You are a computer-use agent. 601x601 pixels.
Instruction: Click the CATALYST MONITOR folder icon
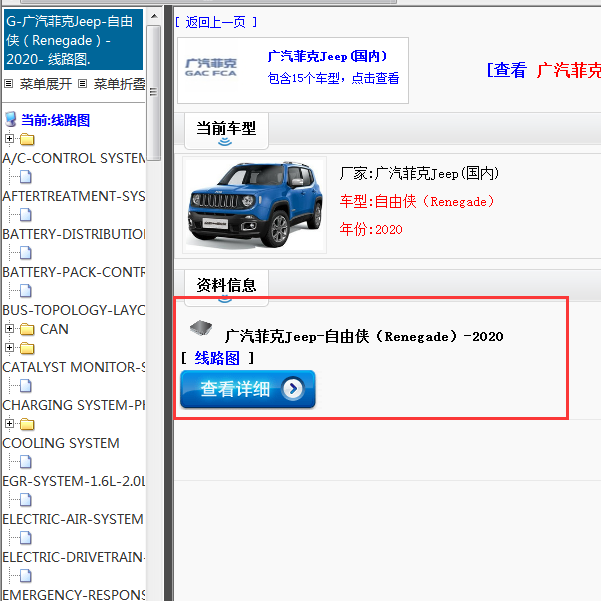coord(27,348)
